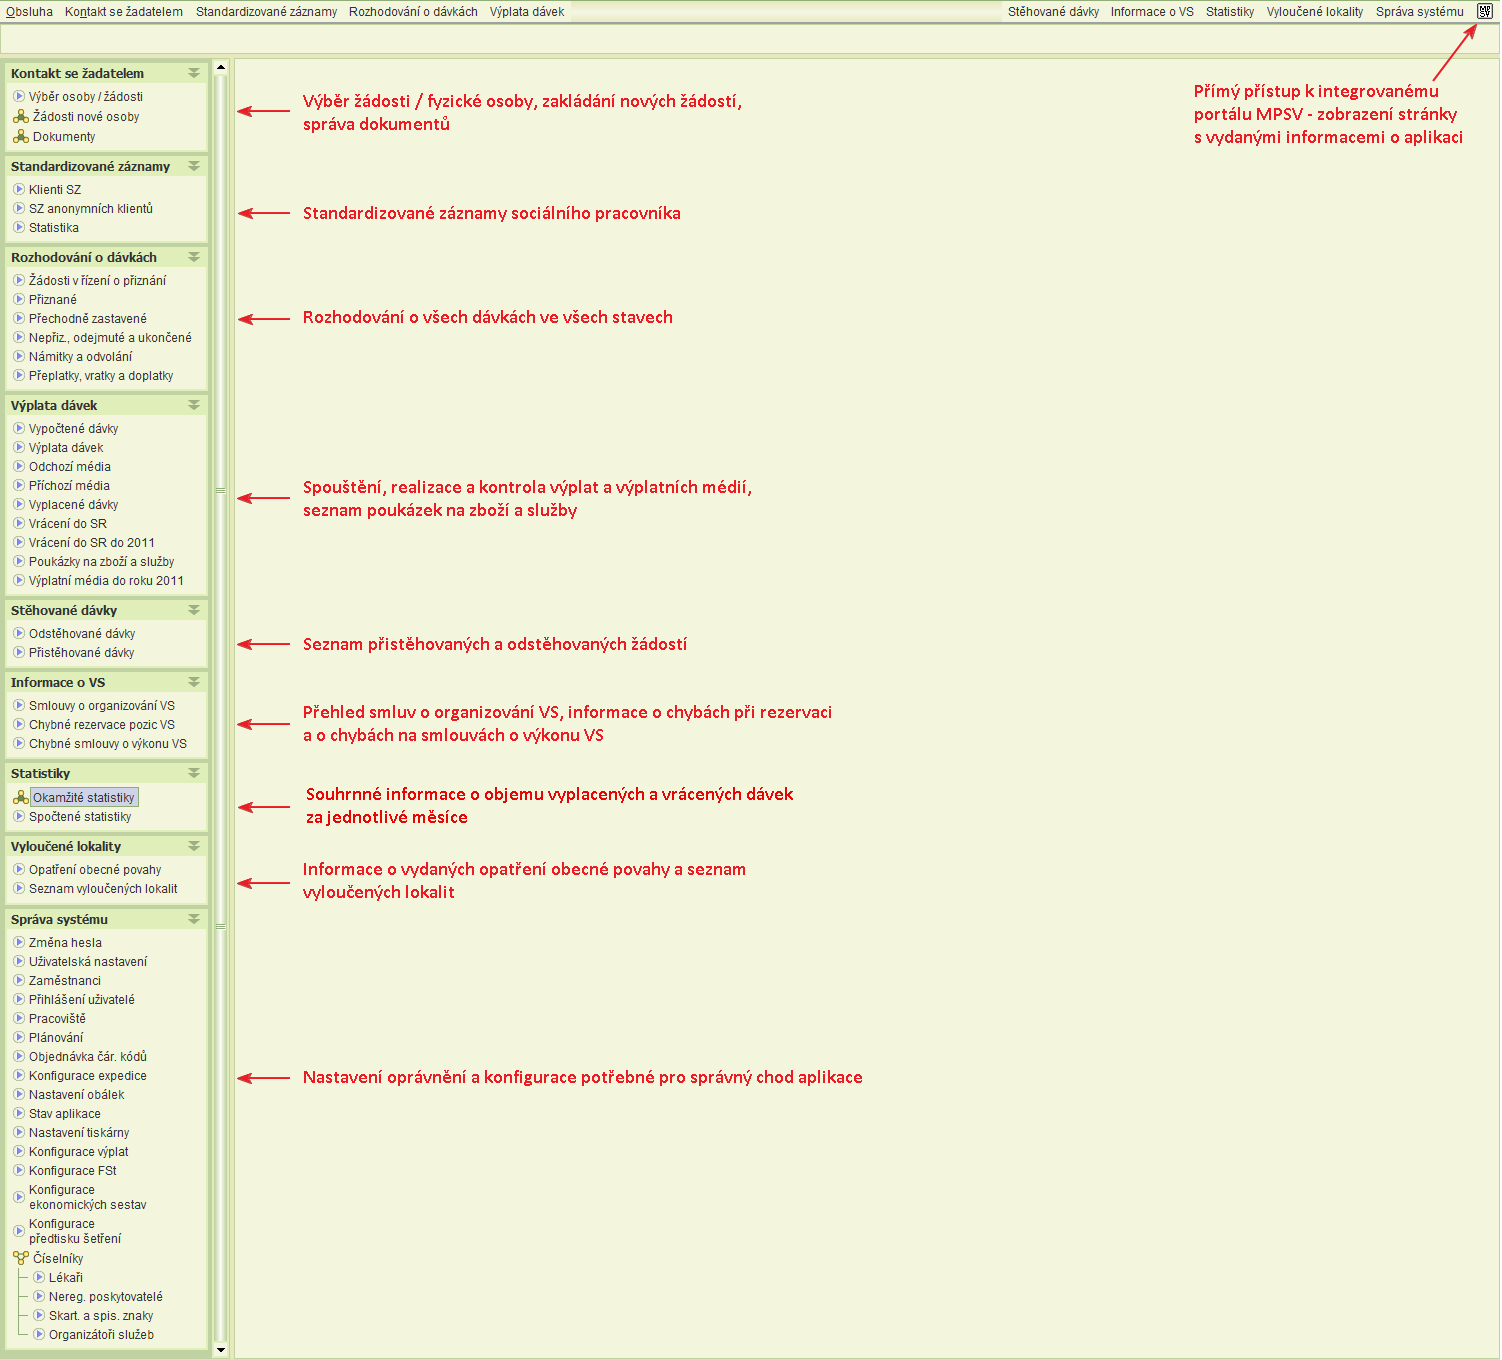Open Správa systému in the menu bar
The image size is (1502, 1360).
[1419, 12]
